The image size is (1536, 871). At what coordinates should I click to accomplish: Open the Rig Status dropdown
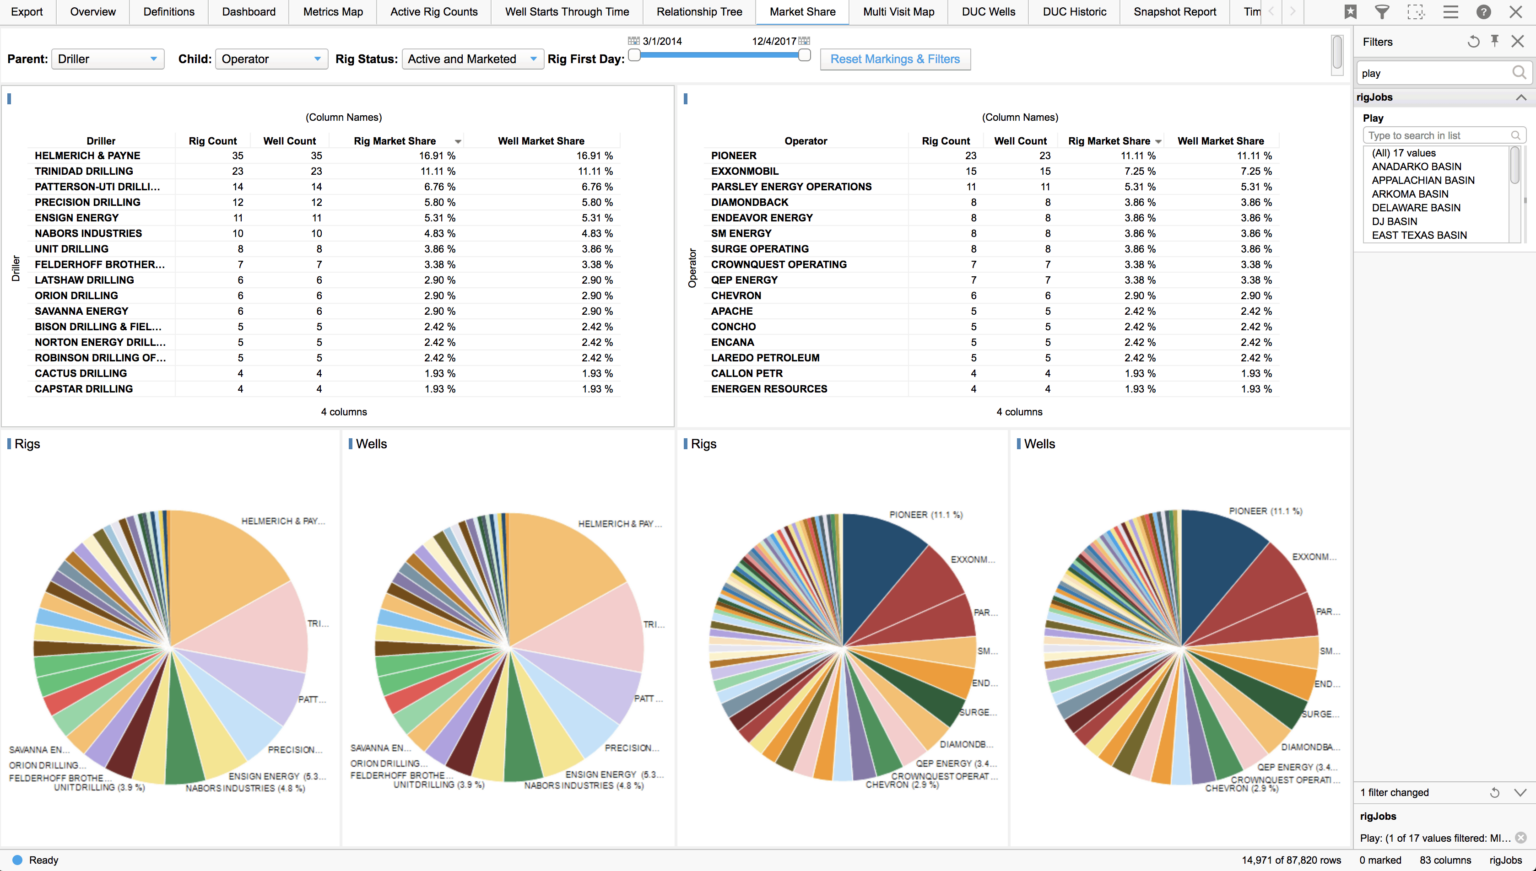click(472, 59)
